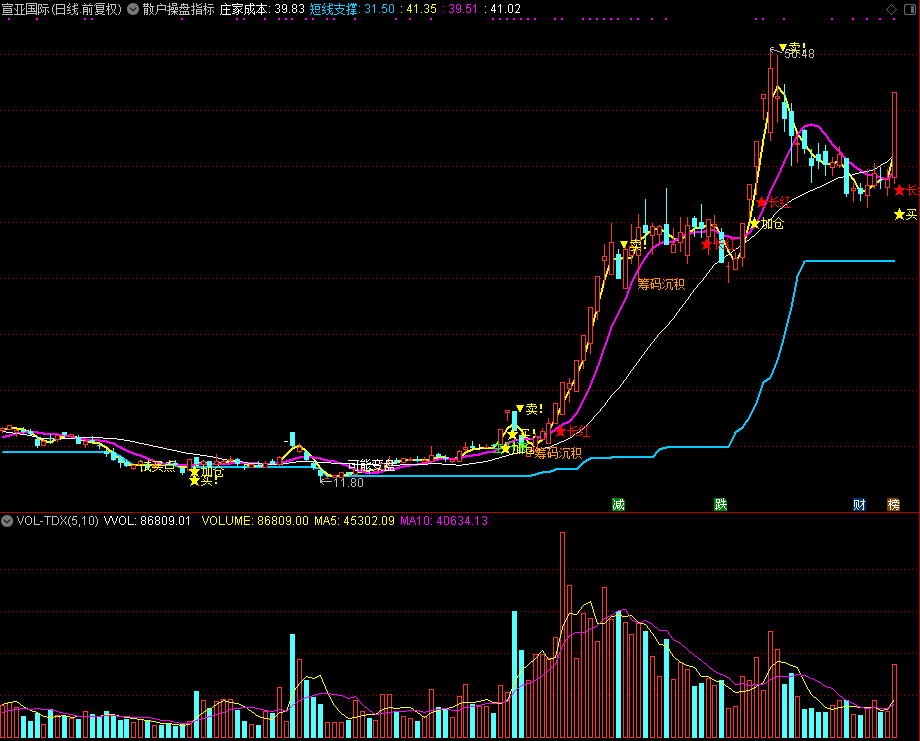Viewport: 920px width, 741px height.
Task: Click the yellow star 加仓 marker near 长红
Action: (766, 224)
